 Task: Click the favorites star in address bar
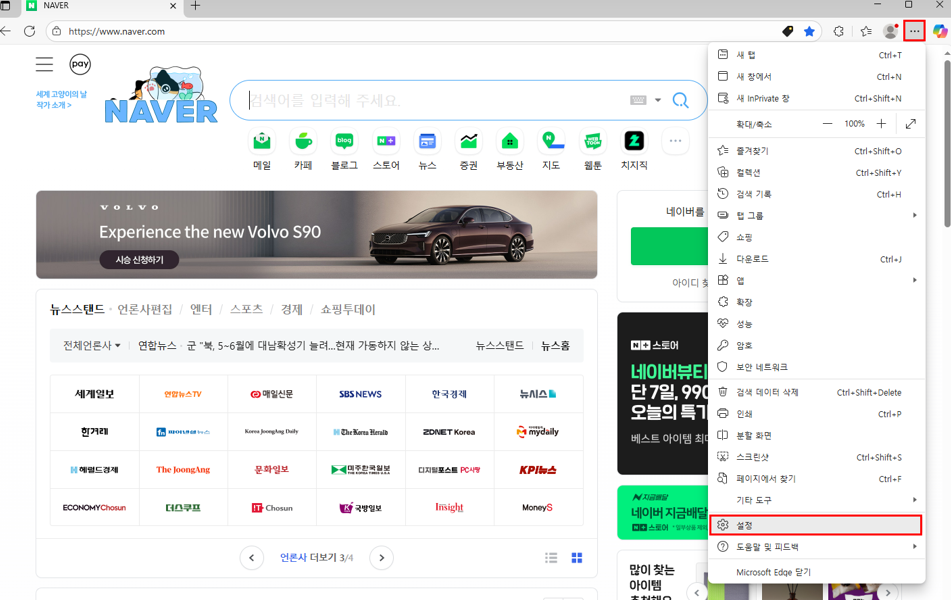(809, 31)
